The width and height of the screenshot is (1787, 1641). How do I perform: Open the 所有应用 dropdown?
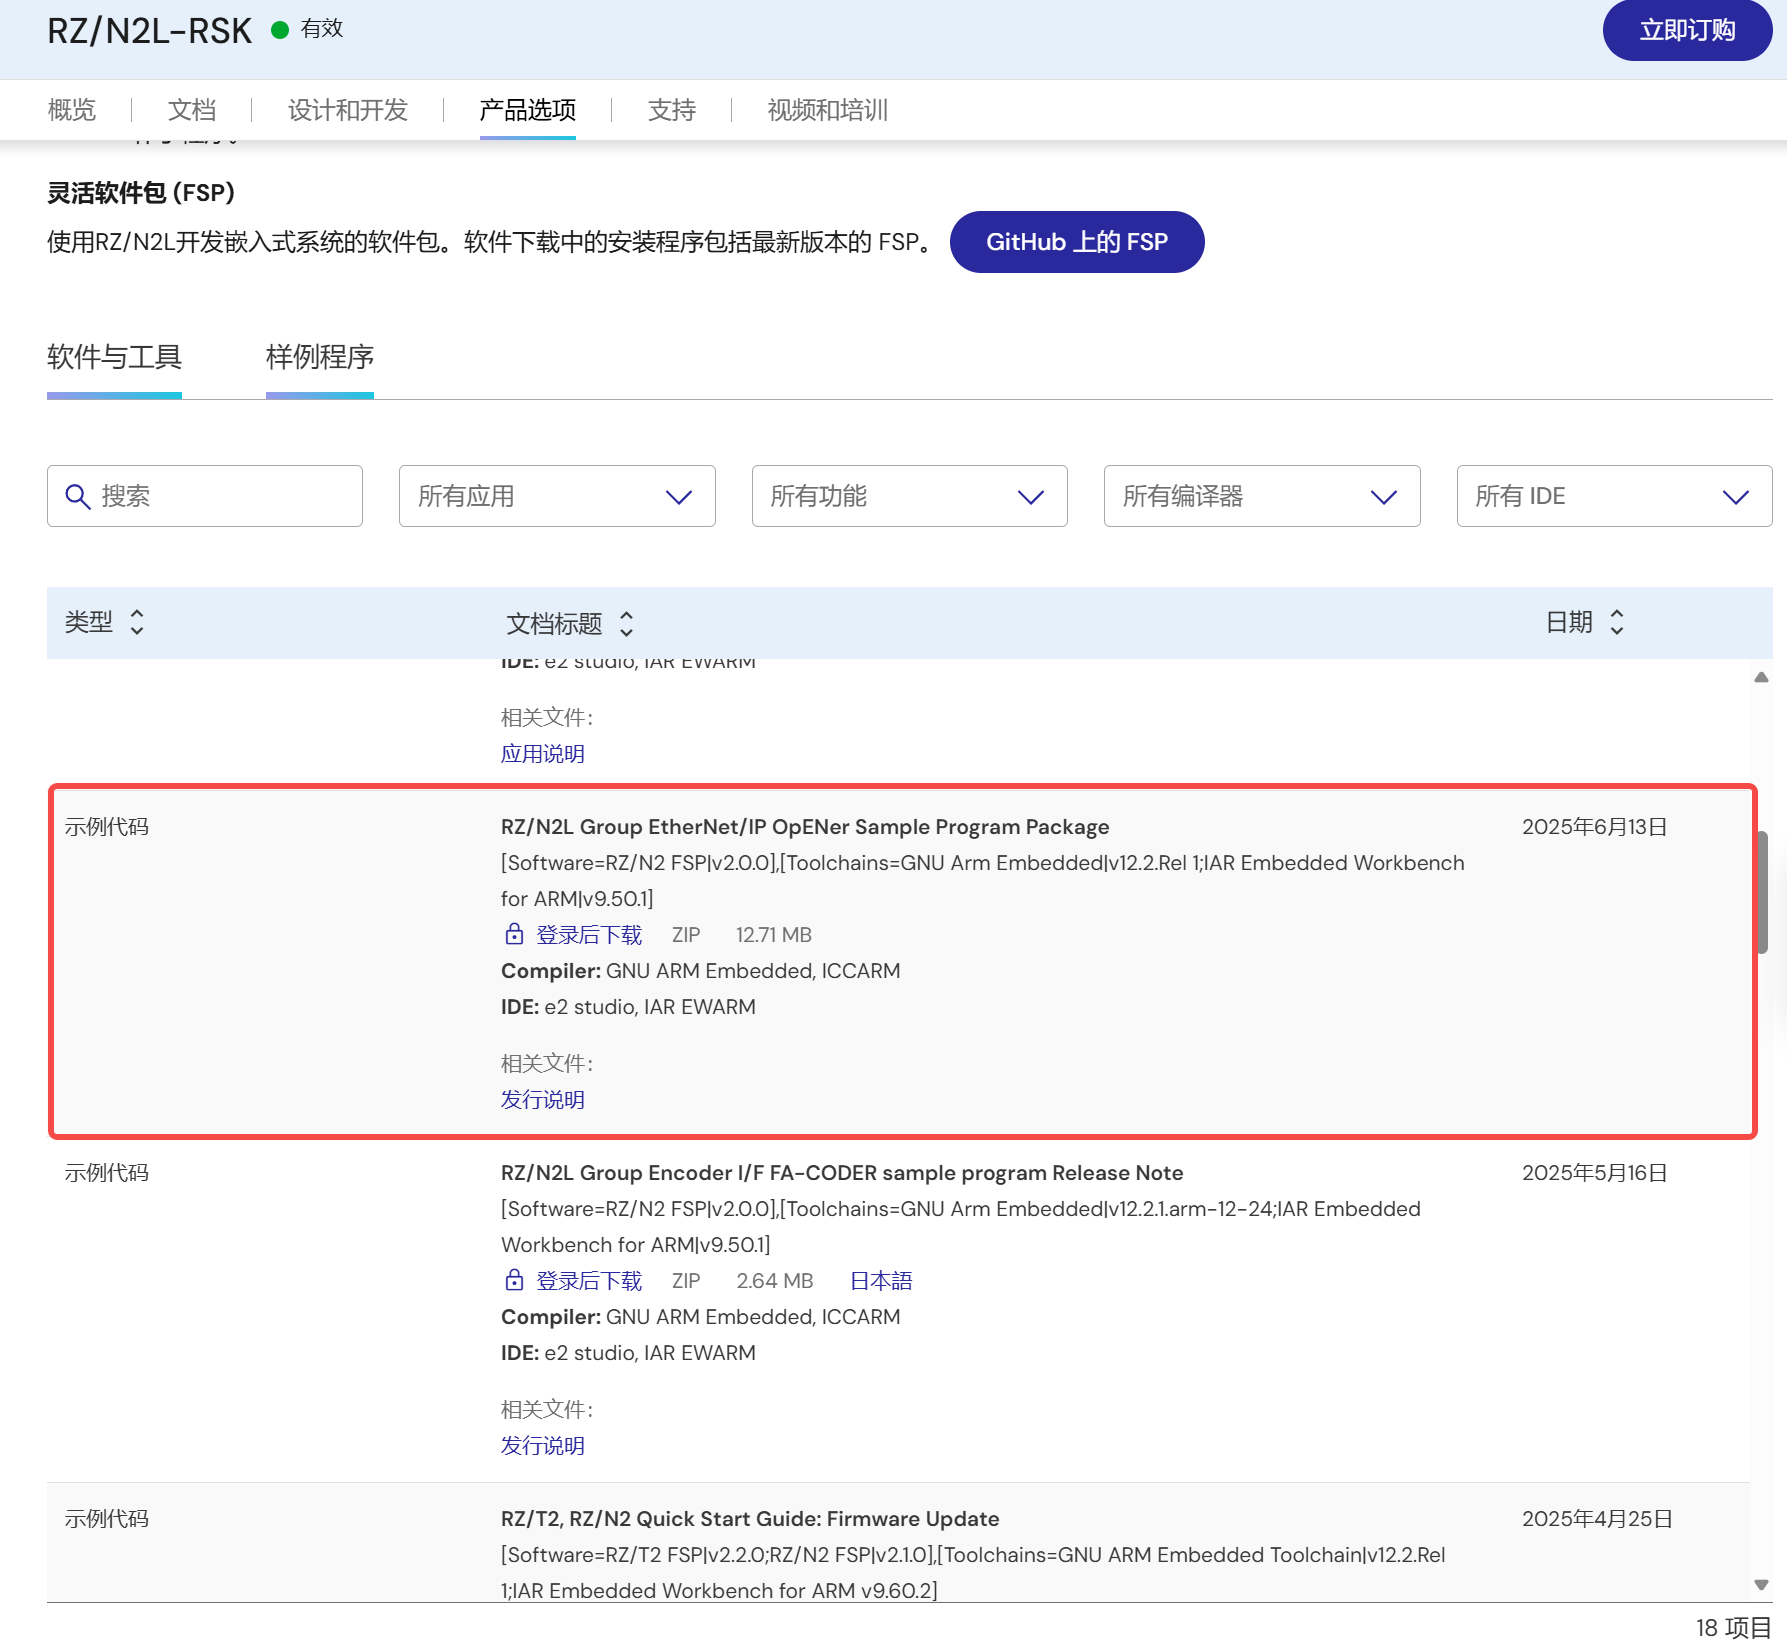(x=556, y=496)
